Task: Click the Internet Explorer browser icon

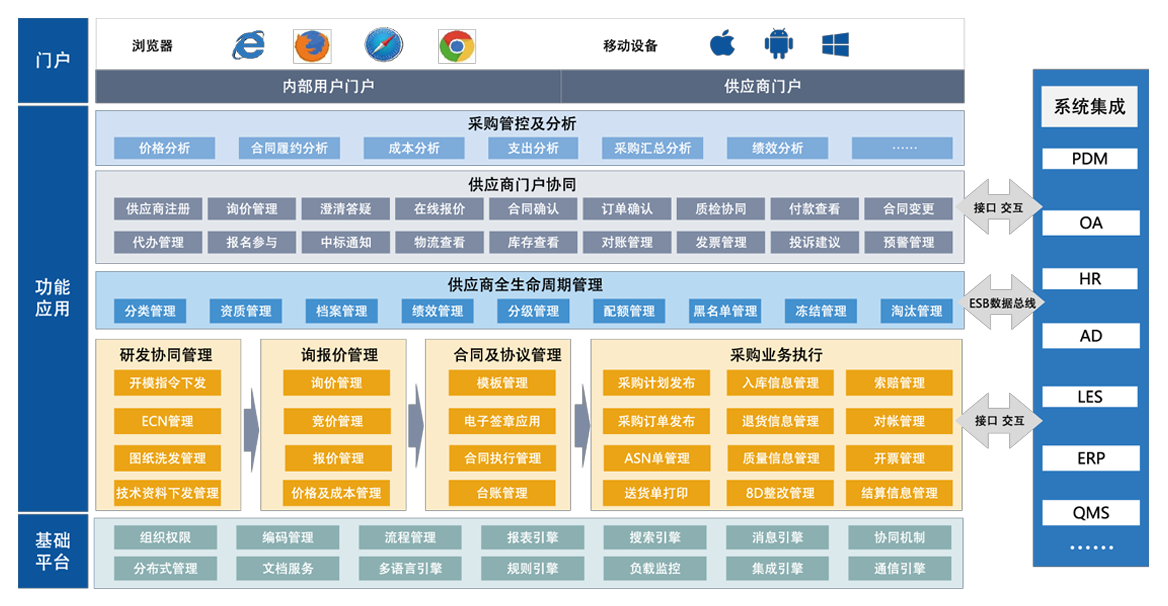Action: coord(249,45)
